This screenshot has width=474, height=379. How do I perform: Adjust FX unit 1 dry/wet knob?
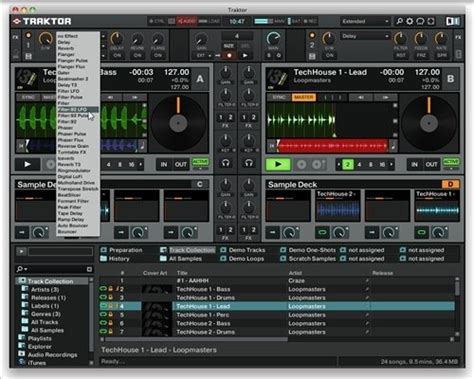pyautogui.click(x=45, y=39)
